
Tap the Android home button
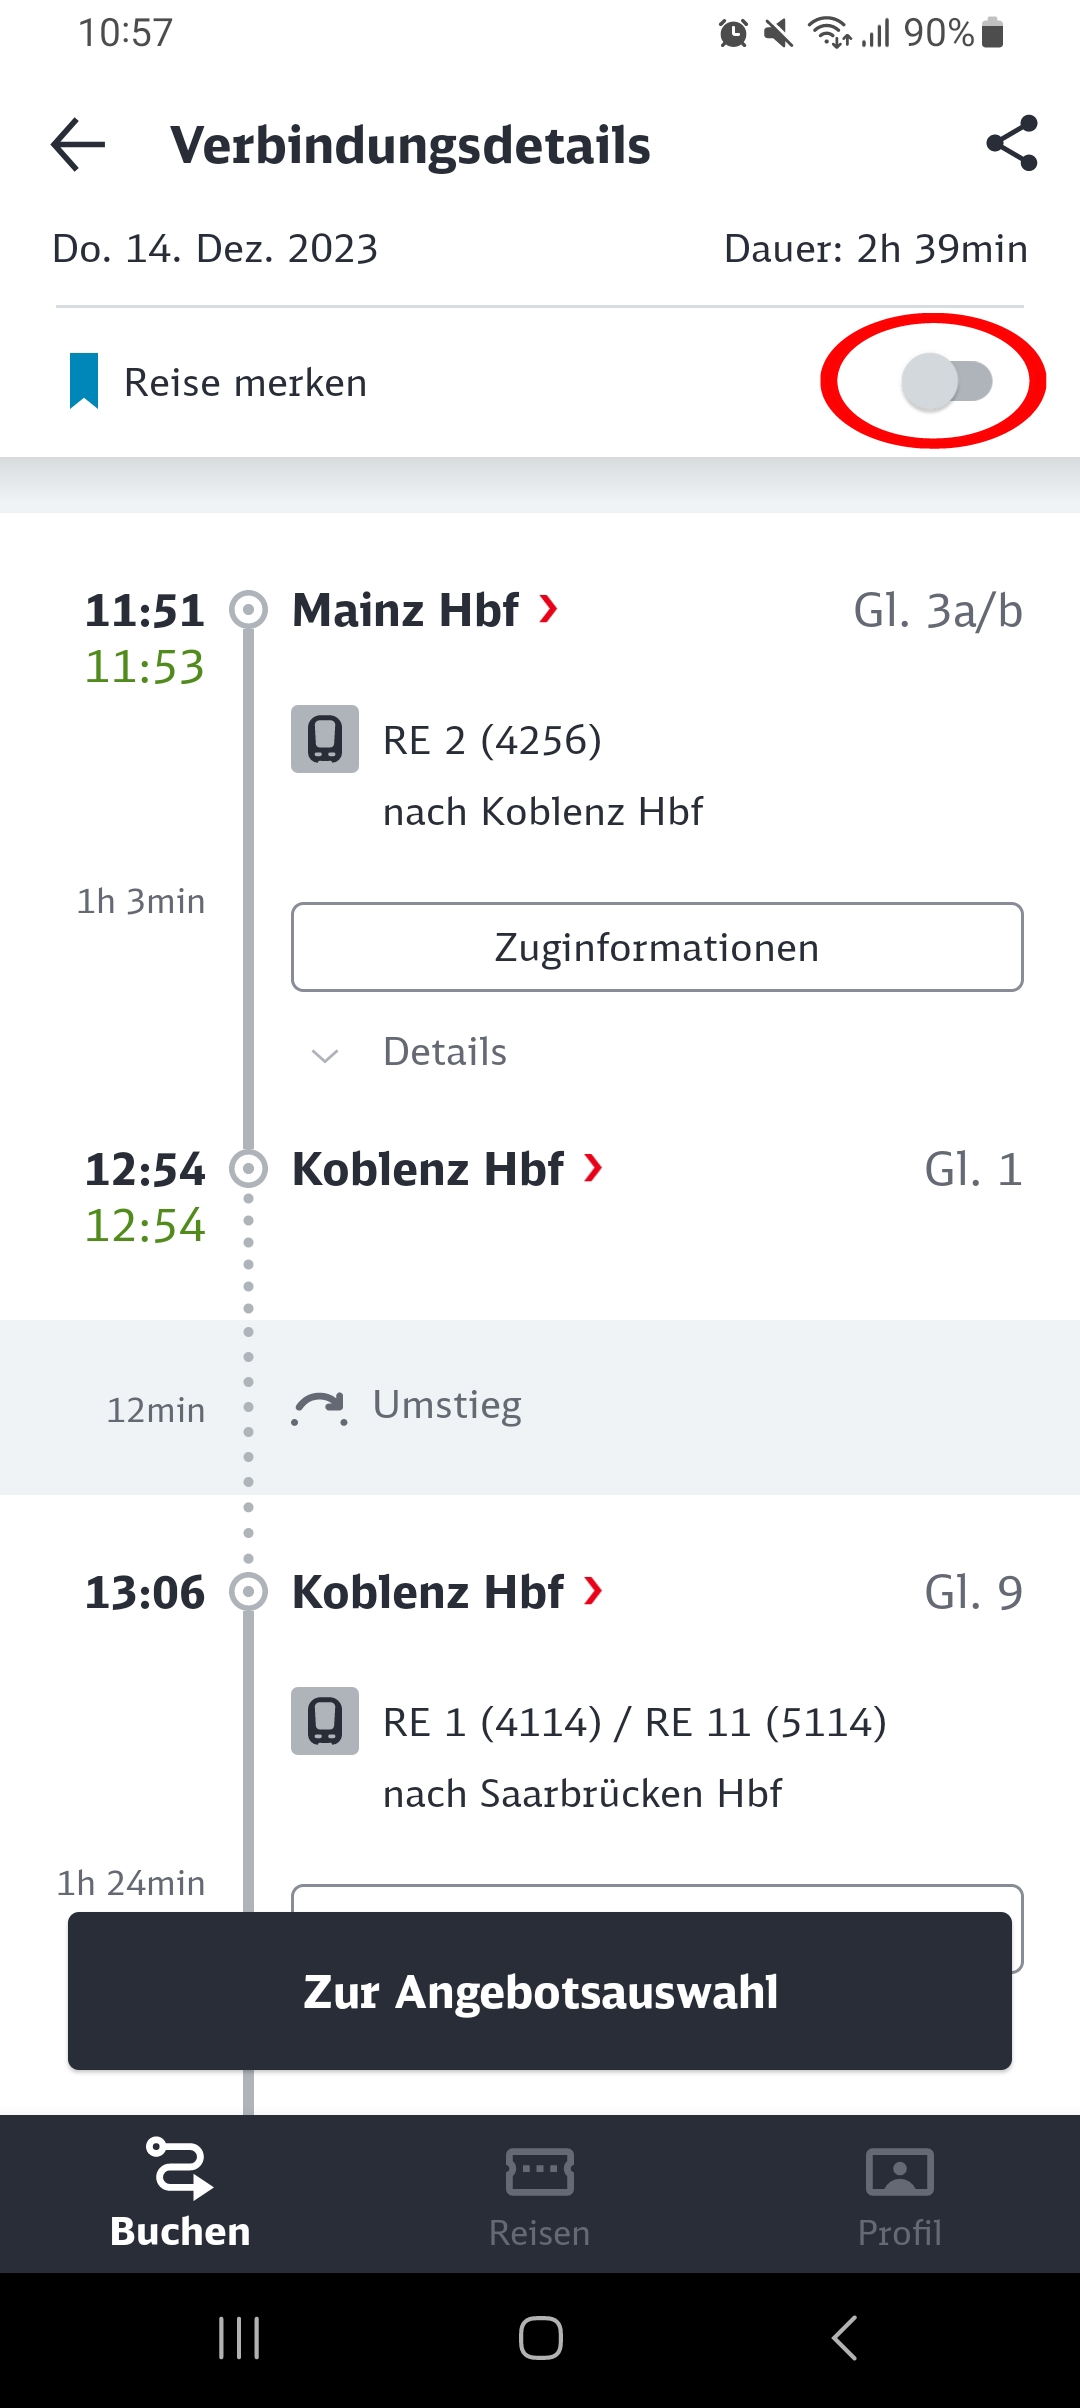540,2338
